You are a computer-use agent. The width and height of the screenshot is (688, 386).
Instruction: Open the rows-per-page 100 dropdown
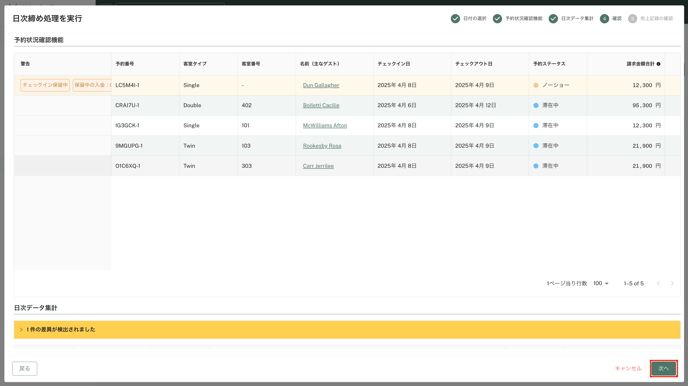point(601,283)
